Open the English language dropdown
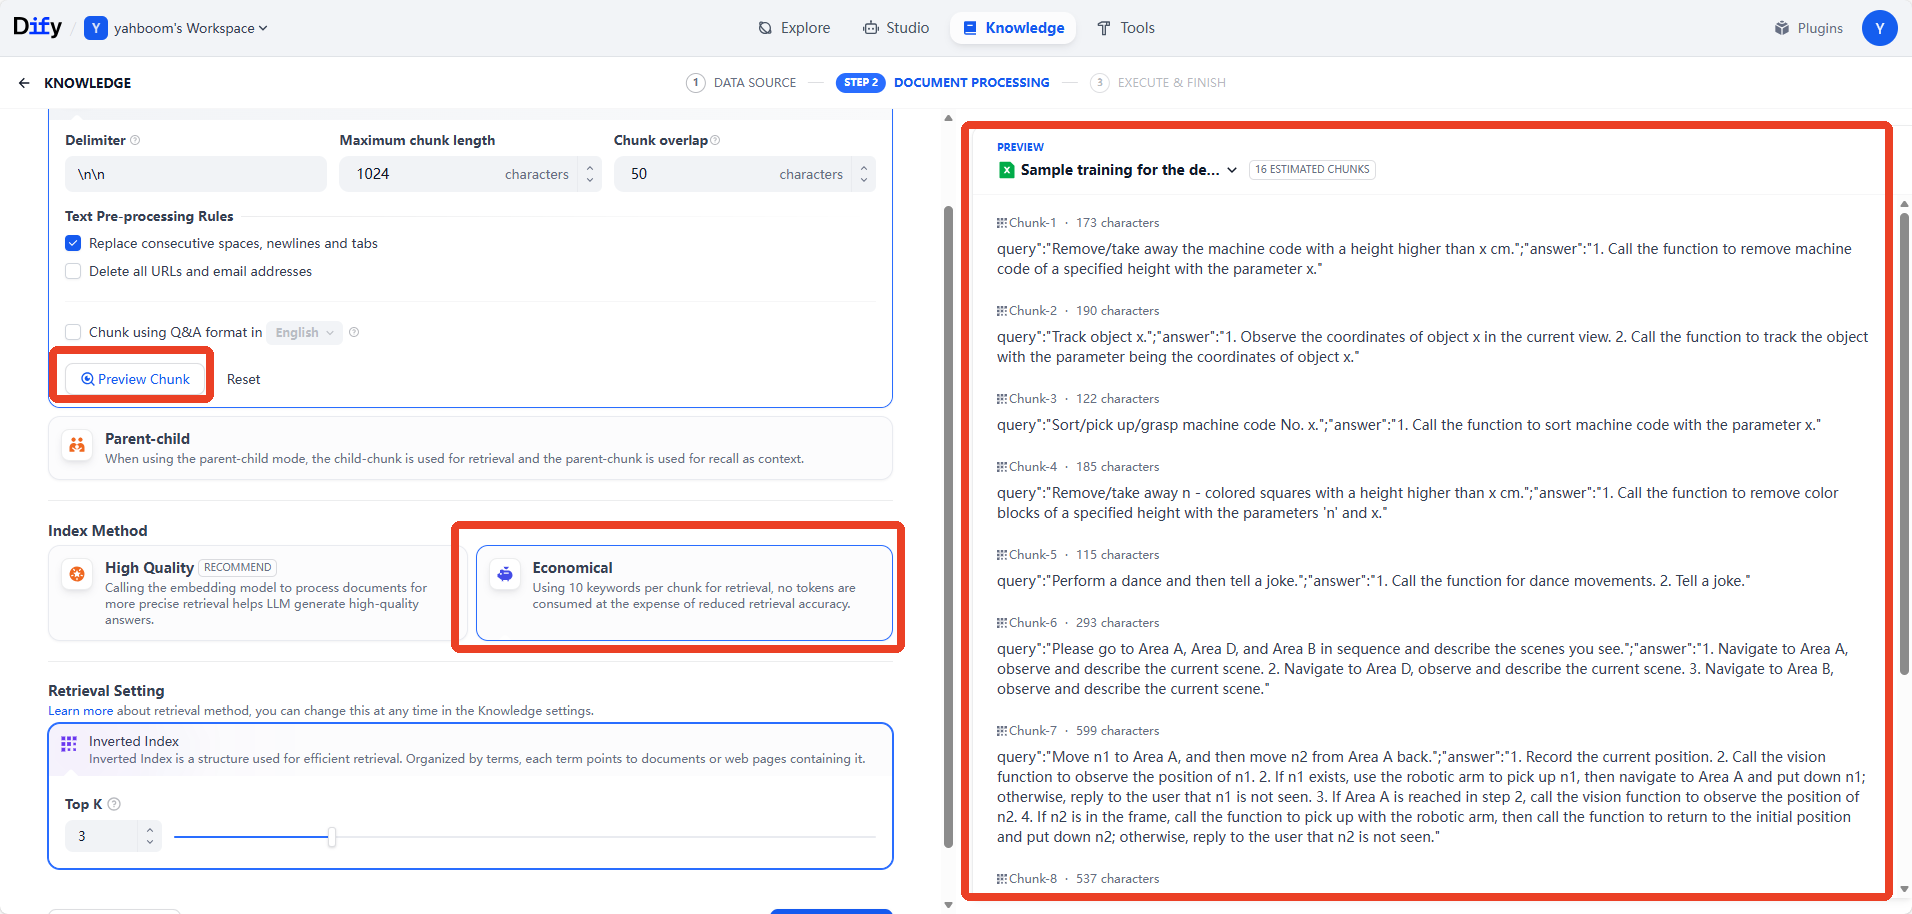This screenshot has height=914, width=1912. pos(305,332)
